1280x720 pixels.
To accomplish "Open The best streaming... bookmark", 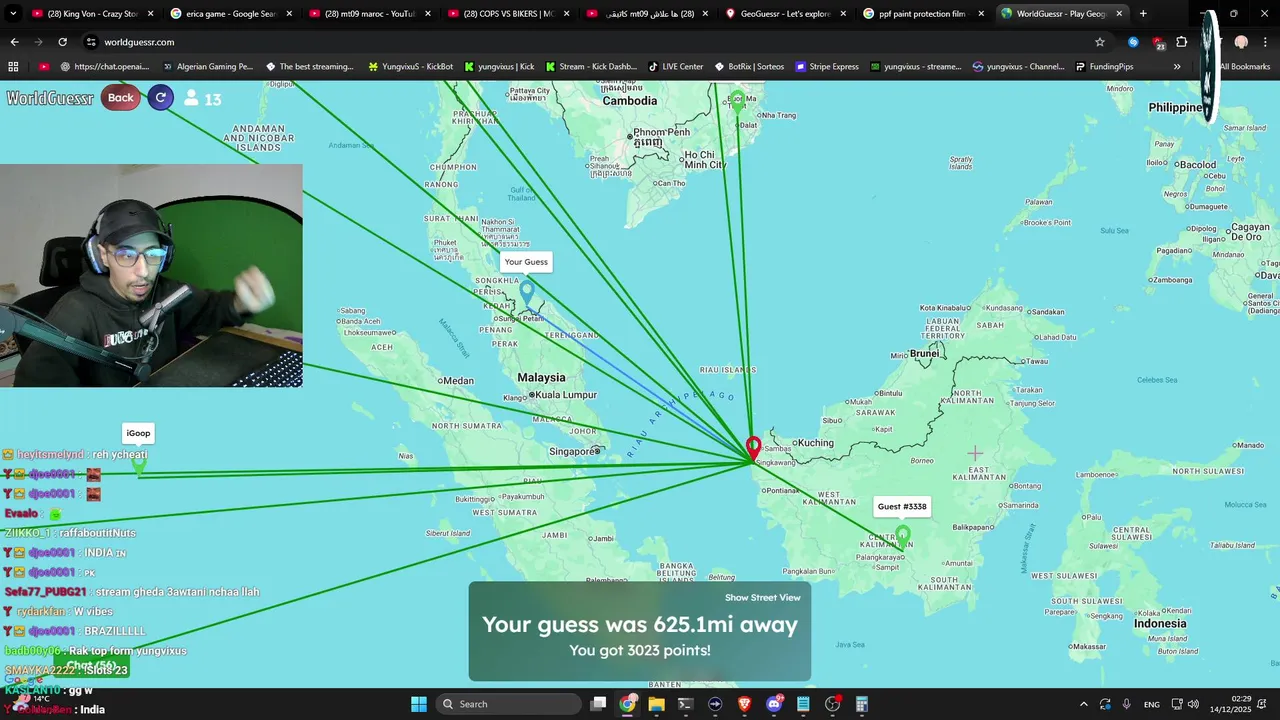I will [309, 67].
